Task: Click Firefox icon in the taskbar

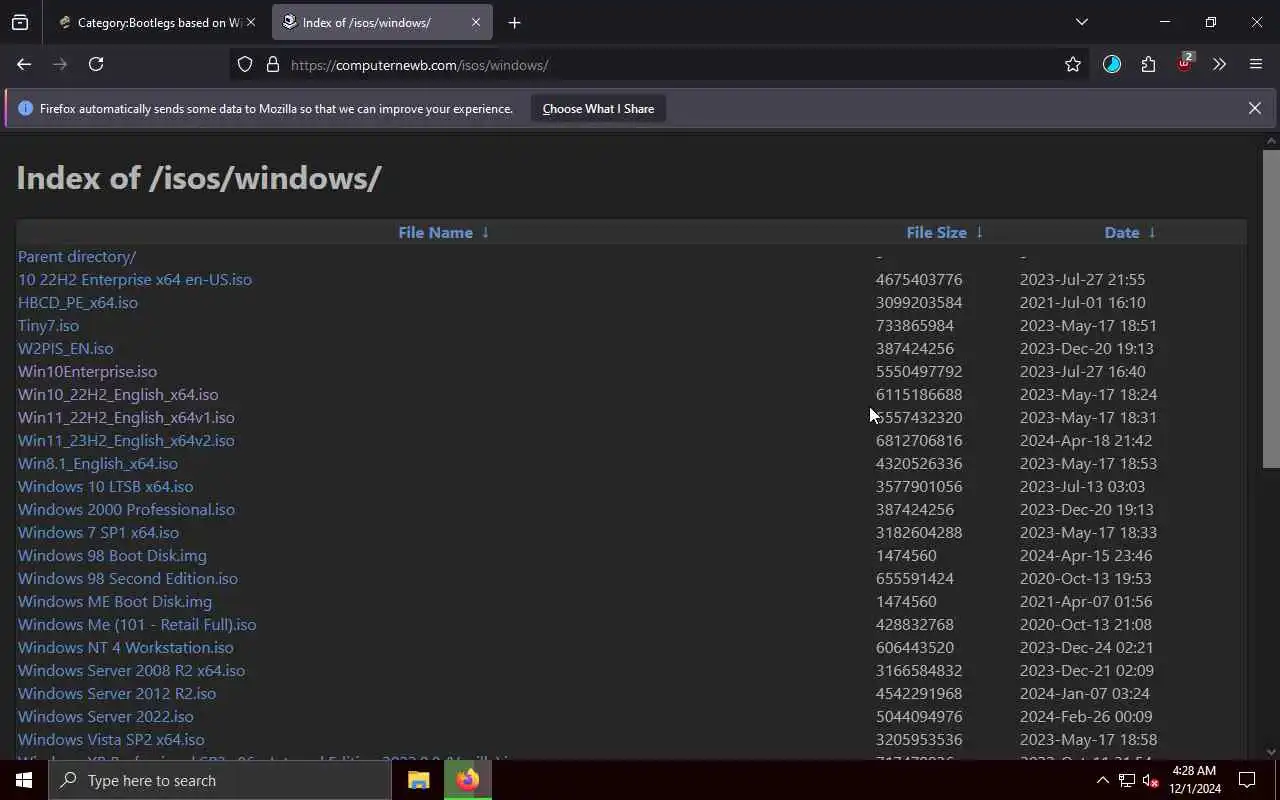Action: click(467, 780)
